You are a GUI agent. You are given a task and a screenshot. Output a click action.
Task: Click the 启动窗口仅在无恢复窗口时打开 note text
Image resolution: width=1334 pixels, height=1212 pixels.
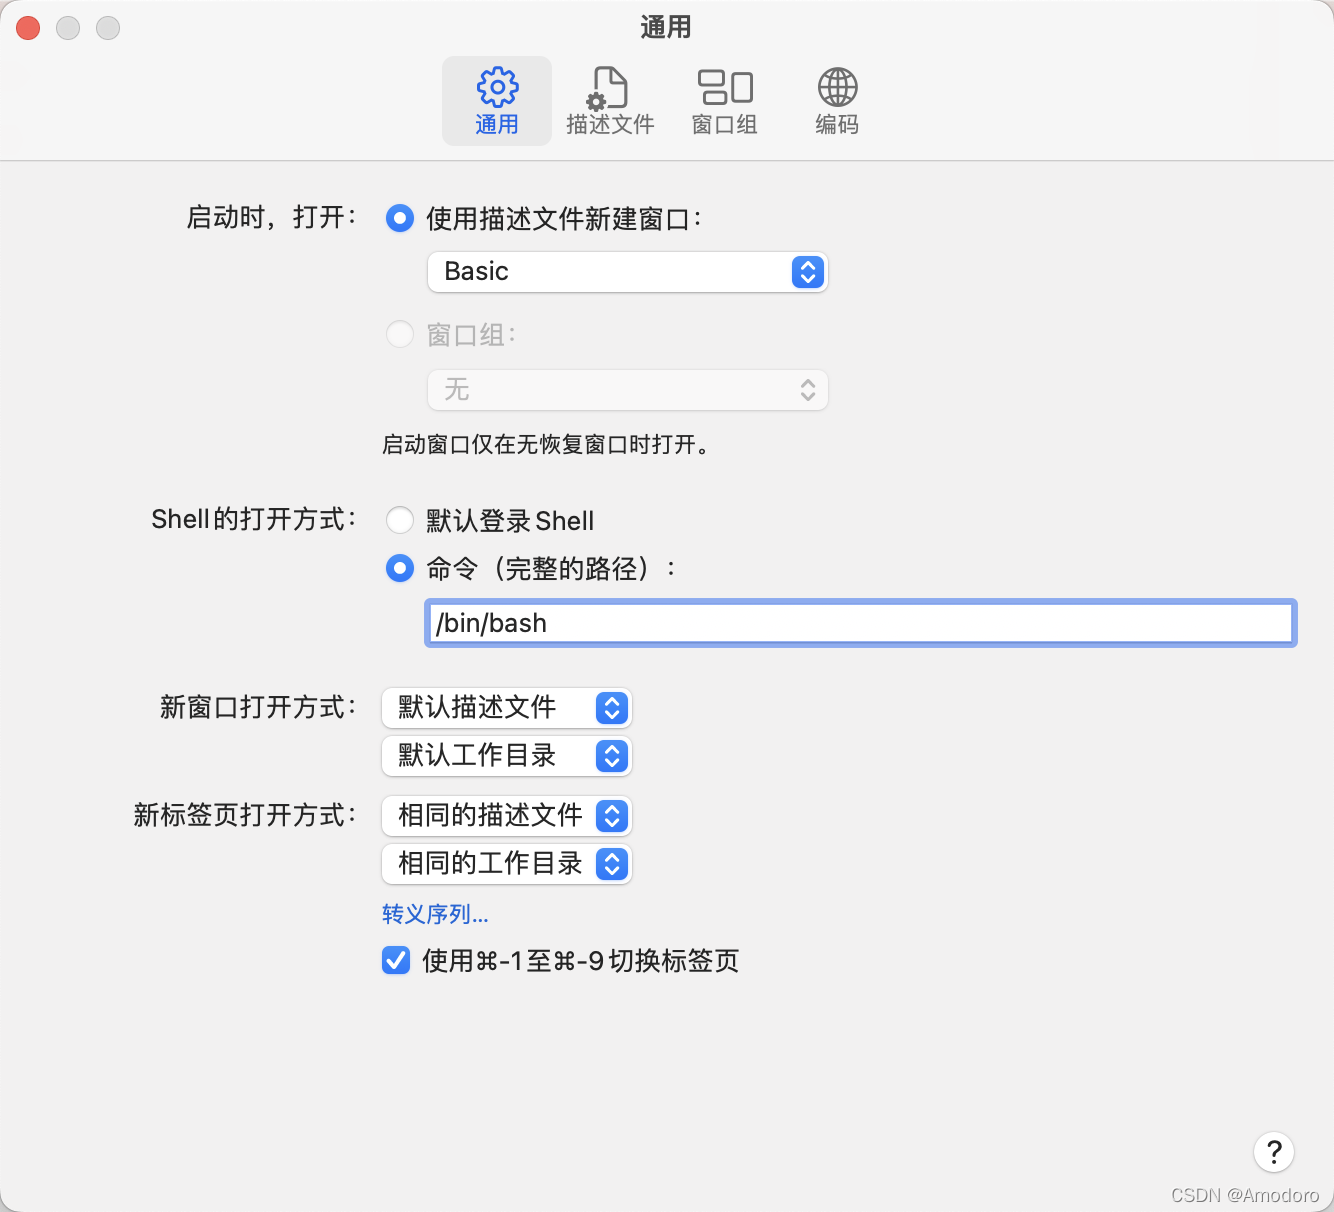pos(547,445)
